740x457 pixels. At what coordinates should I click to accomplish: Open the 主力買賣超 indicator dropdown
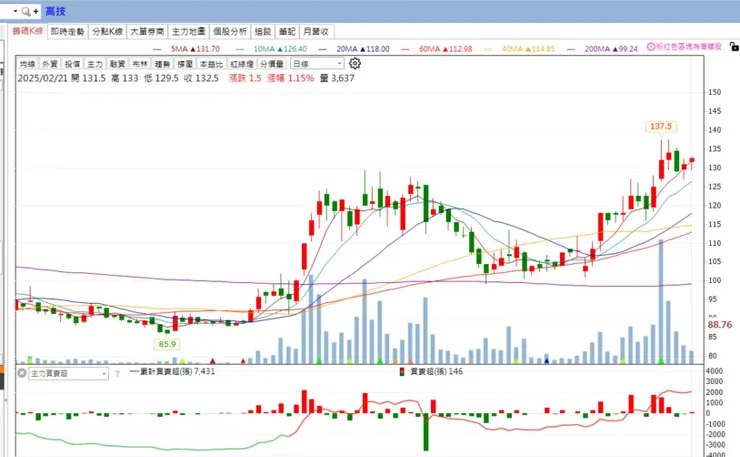69,373
